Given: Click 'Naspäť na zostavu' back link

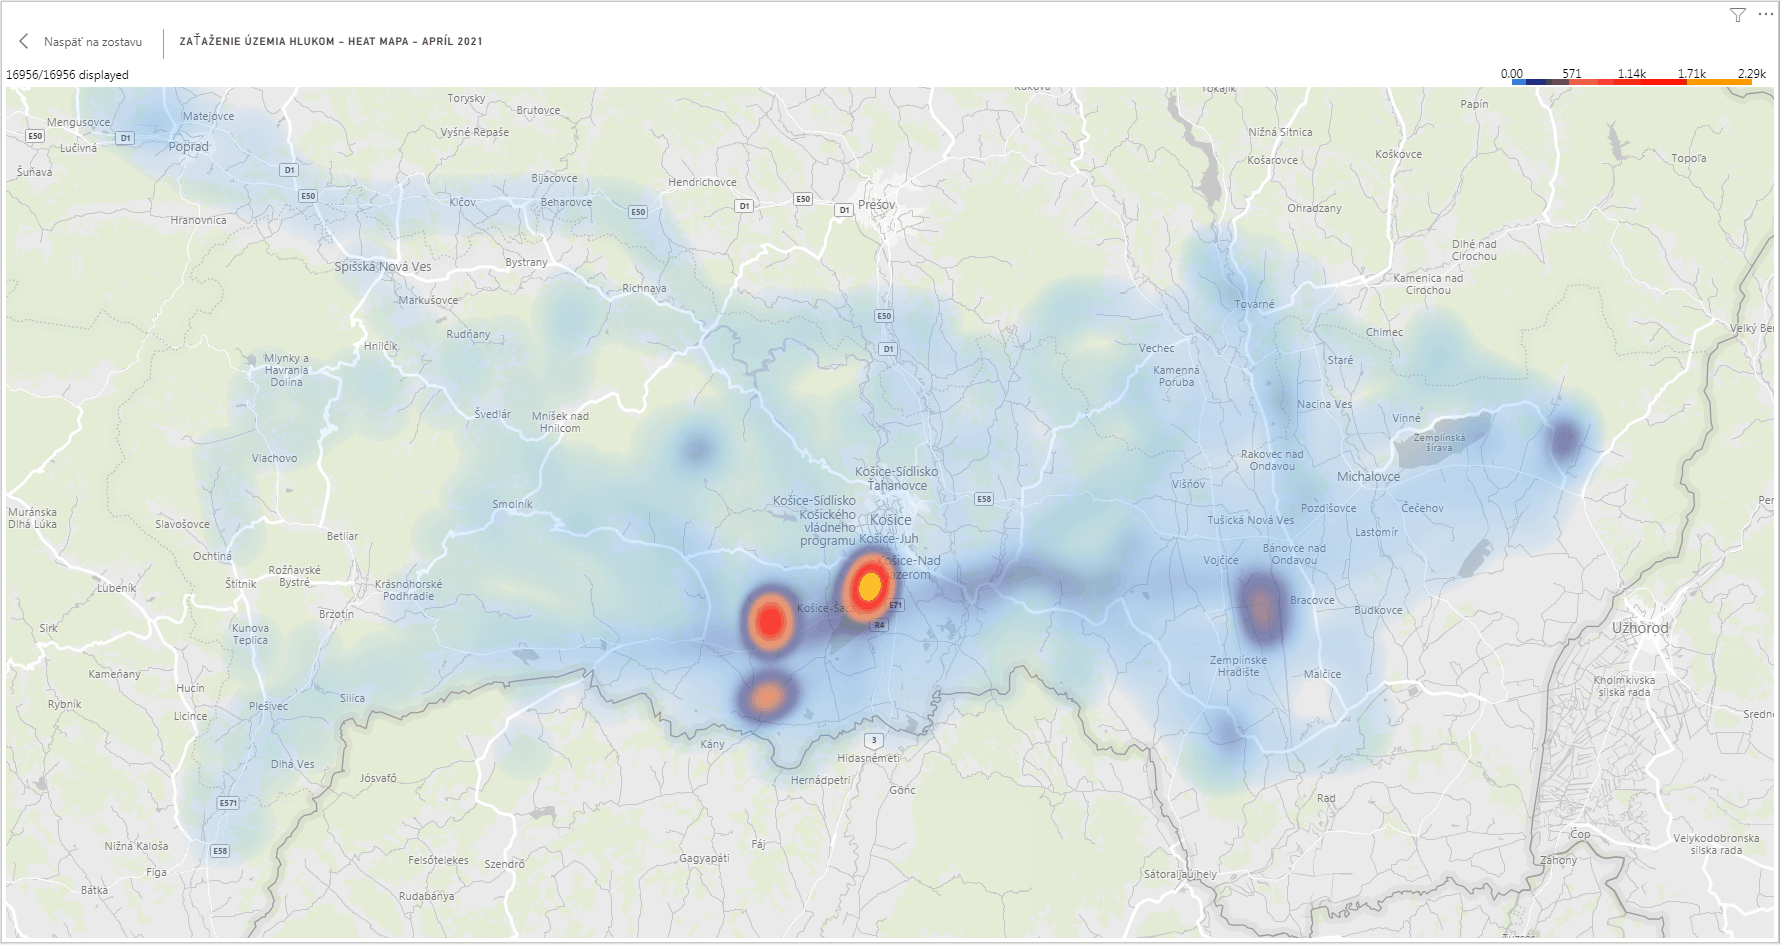Looking at the screenshot, I should click(92, 42).
